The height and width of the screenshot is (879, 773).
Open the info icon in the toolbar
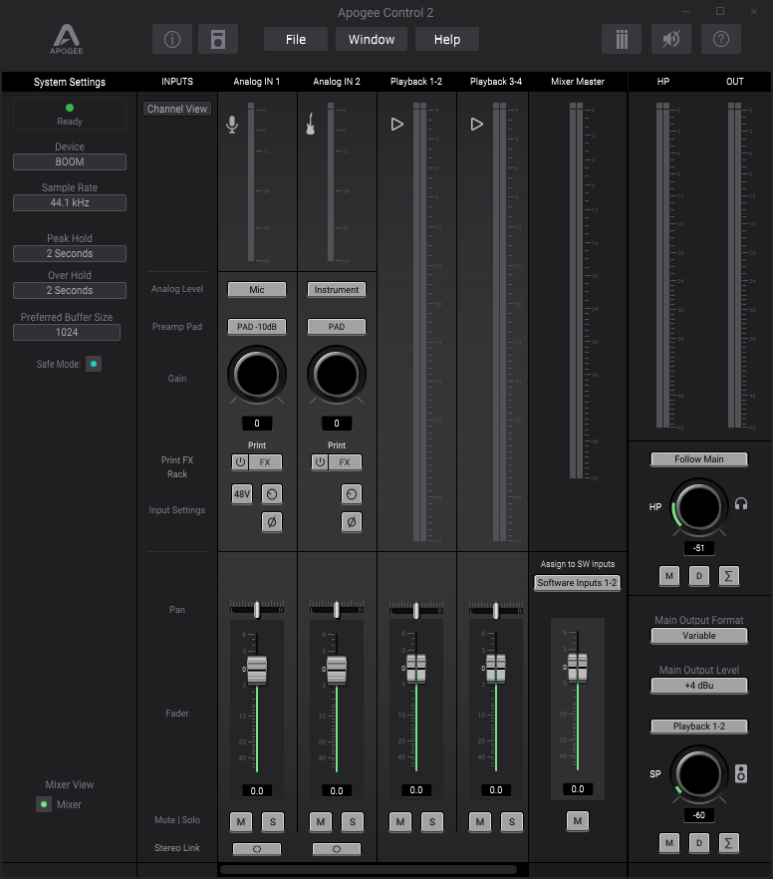[x=172, y=39]
